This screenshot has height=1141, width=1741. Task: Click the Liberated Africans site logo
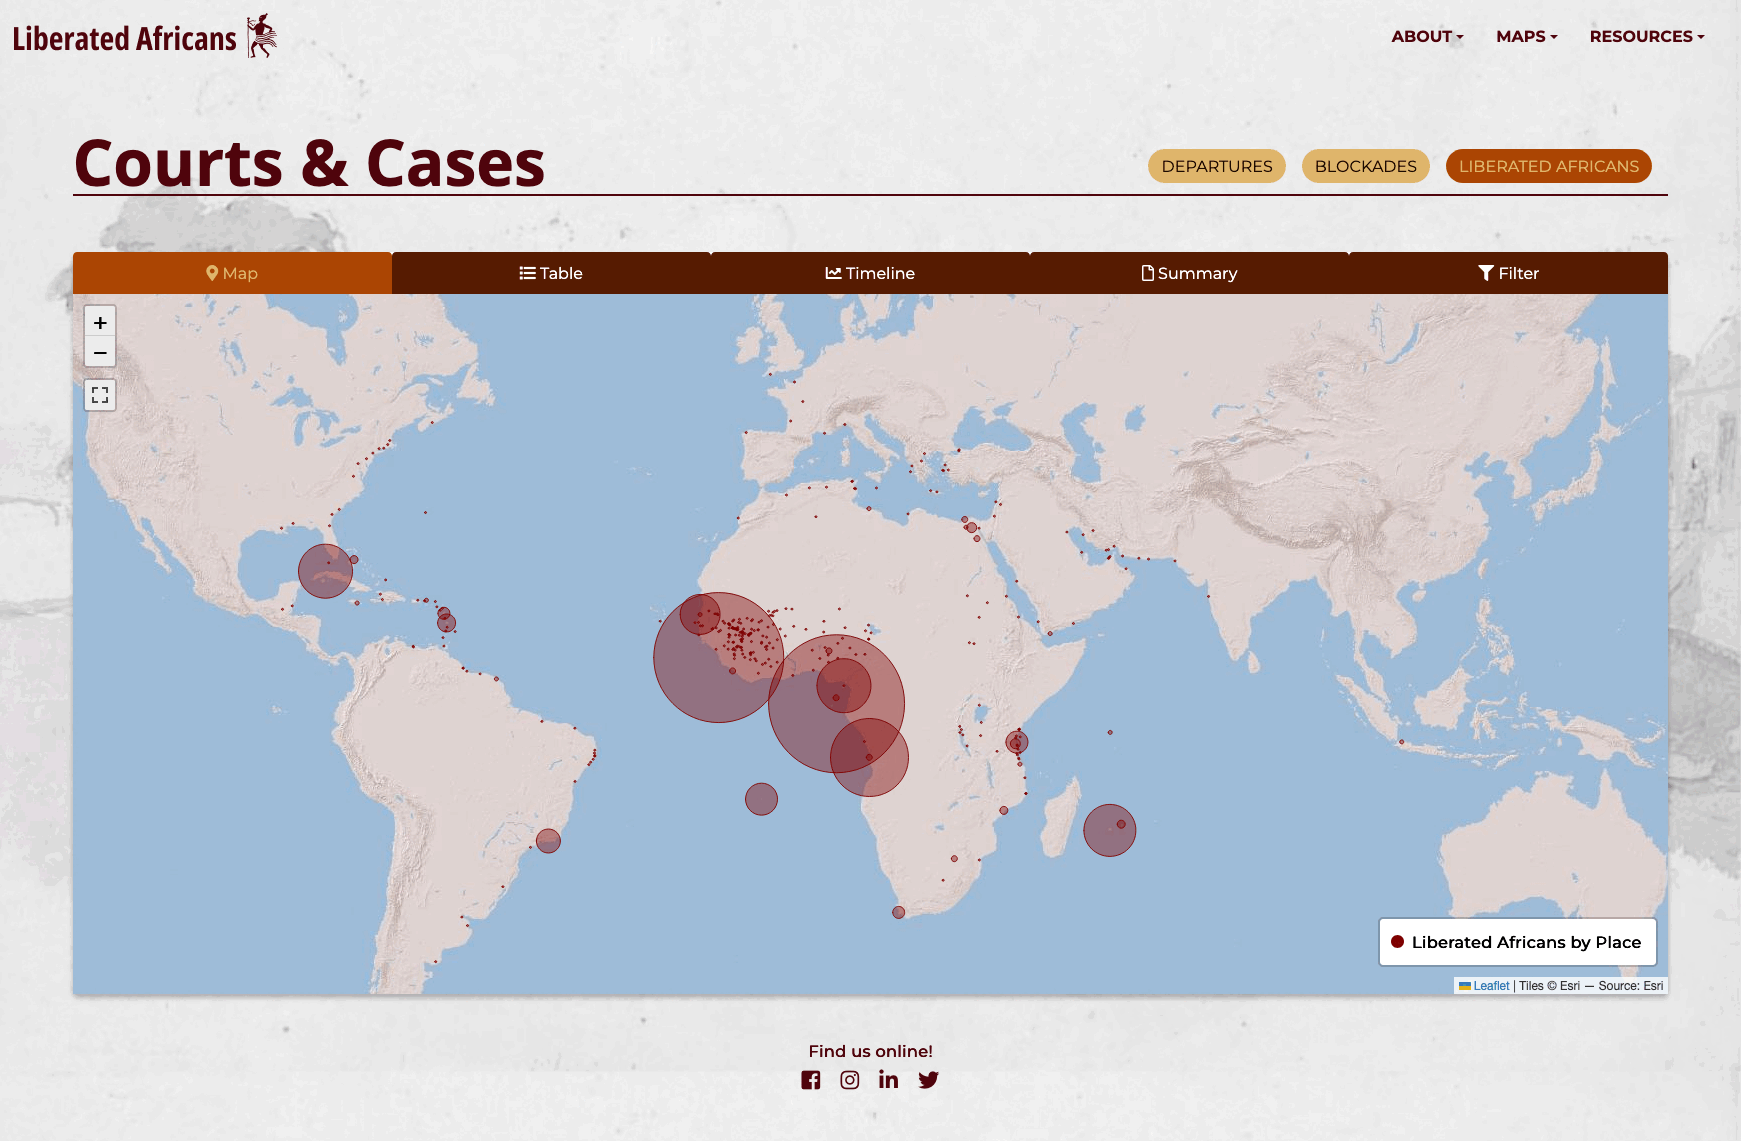coord(145,37)
